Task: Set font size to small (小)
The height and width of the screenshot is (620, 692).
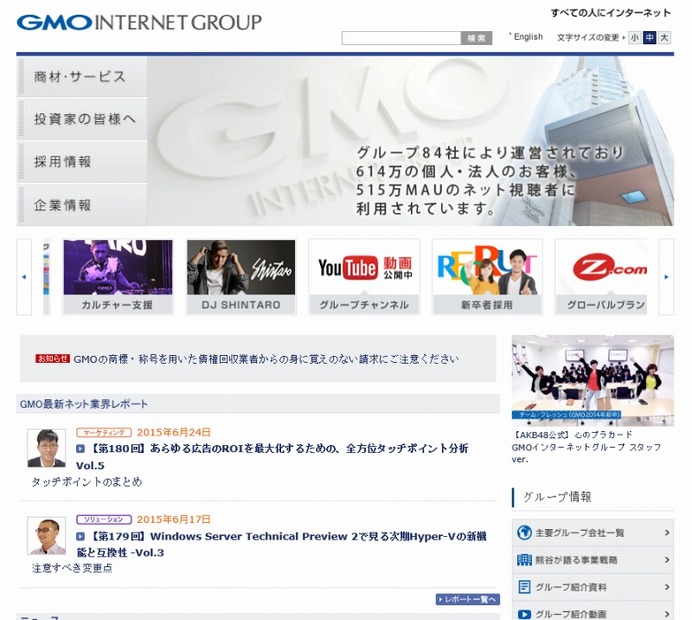Action: click(635, 38)
